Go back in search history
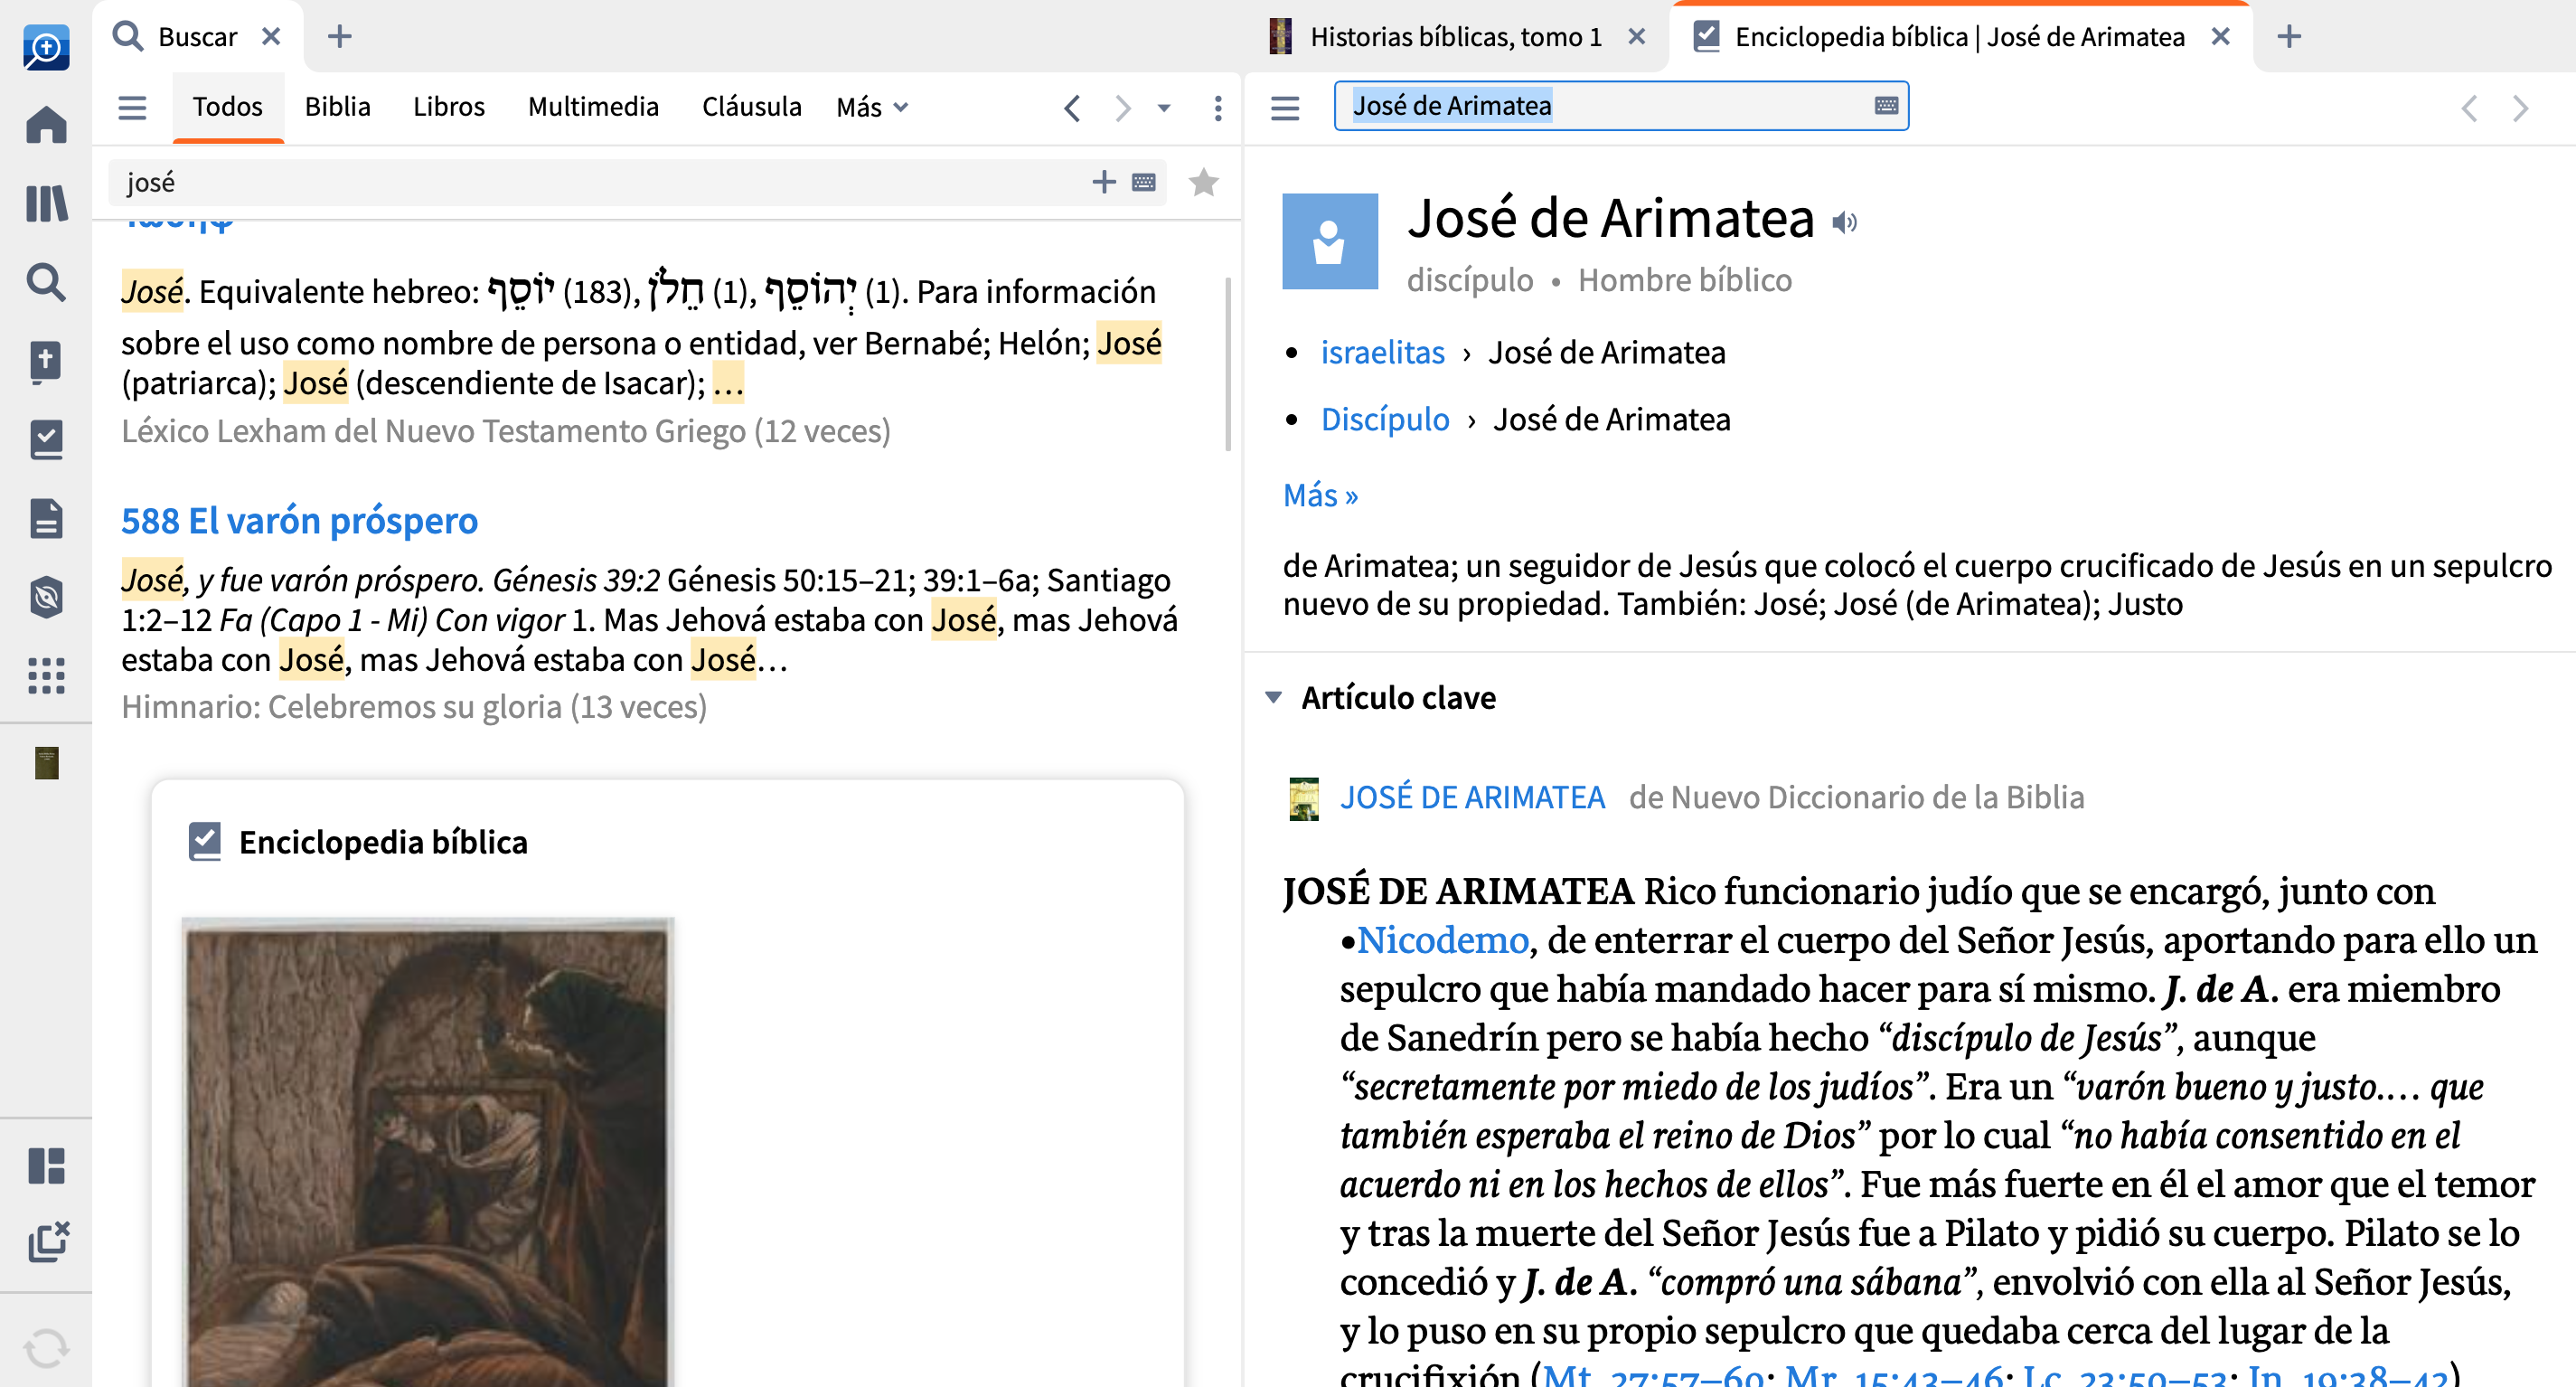Screen dimensions: 2576x1387 coord(1072,108)
